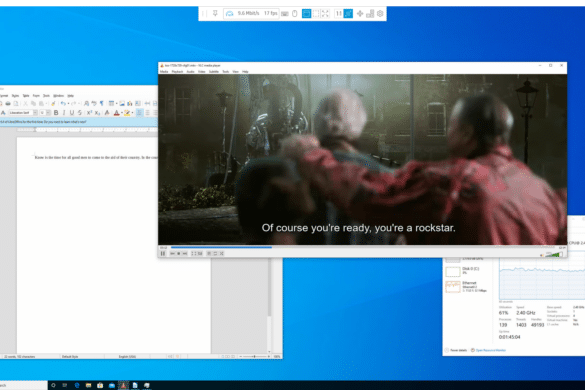The height and width of the screenshot is (390, 585).
Task: Apply italic formatting in Writer
Action: tap(64, 113)
